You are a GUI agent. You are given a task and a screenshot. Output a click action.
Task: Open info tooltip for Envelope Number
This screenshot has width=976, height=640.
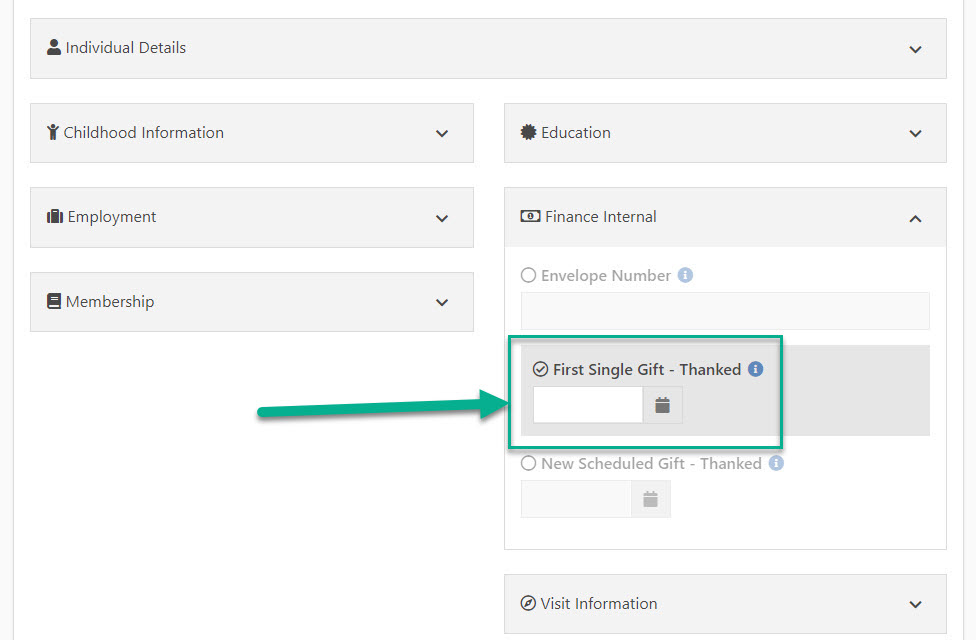point(685,275)
